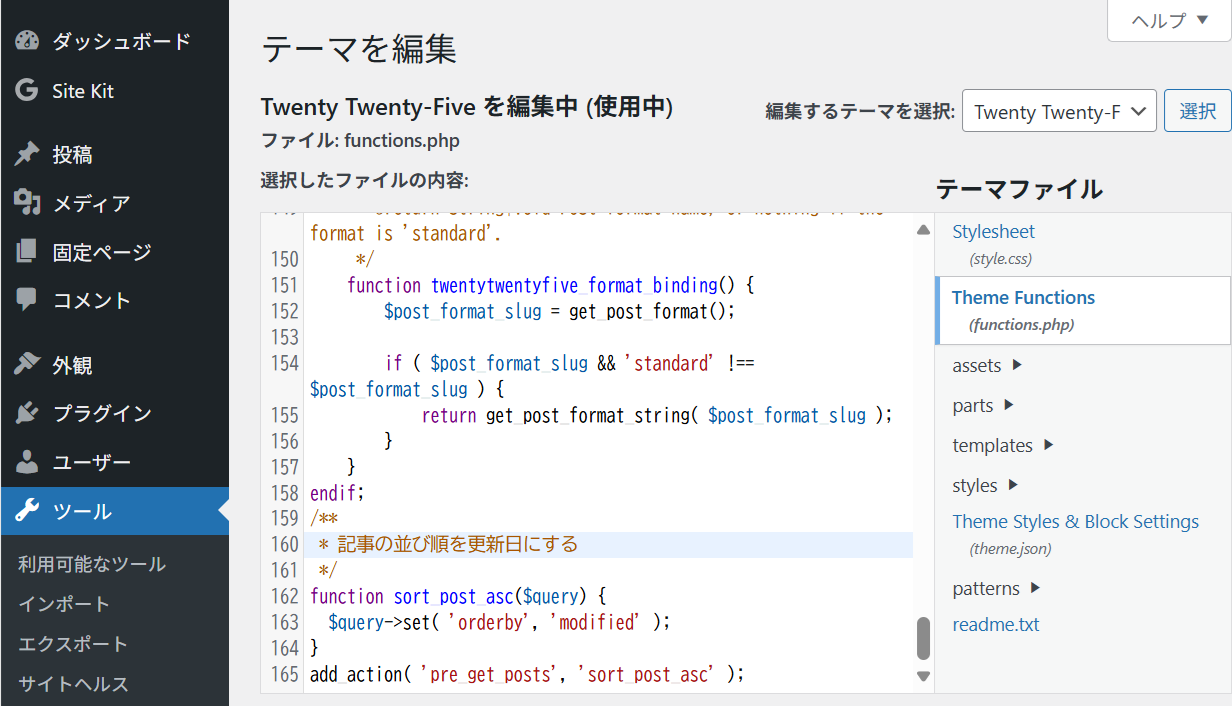Viewport: 1232px width, 706px height.
Task: Click the 'function sort_post_asc' line
Action: (x=458, y=596)
